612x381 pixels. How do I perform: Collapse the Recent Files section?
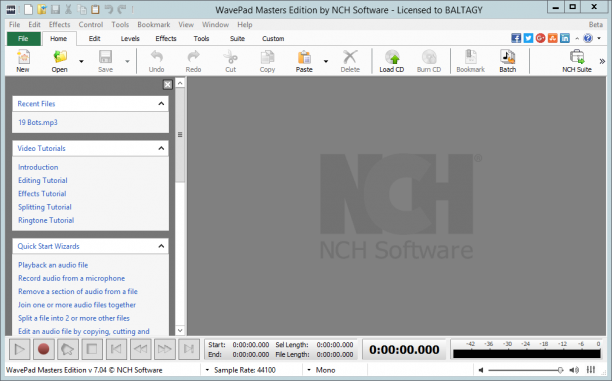click(x=161, y=103)
